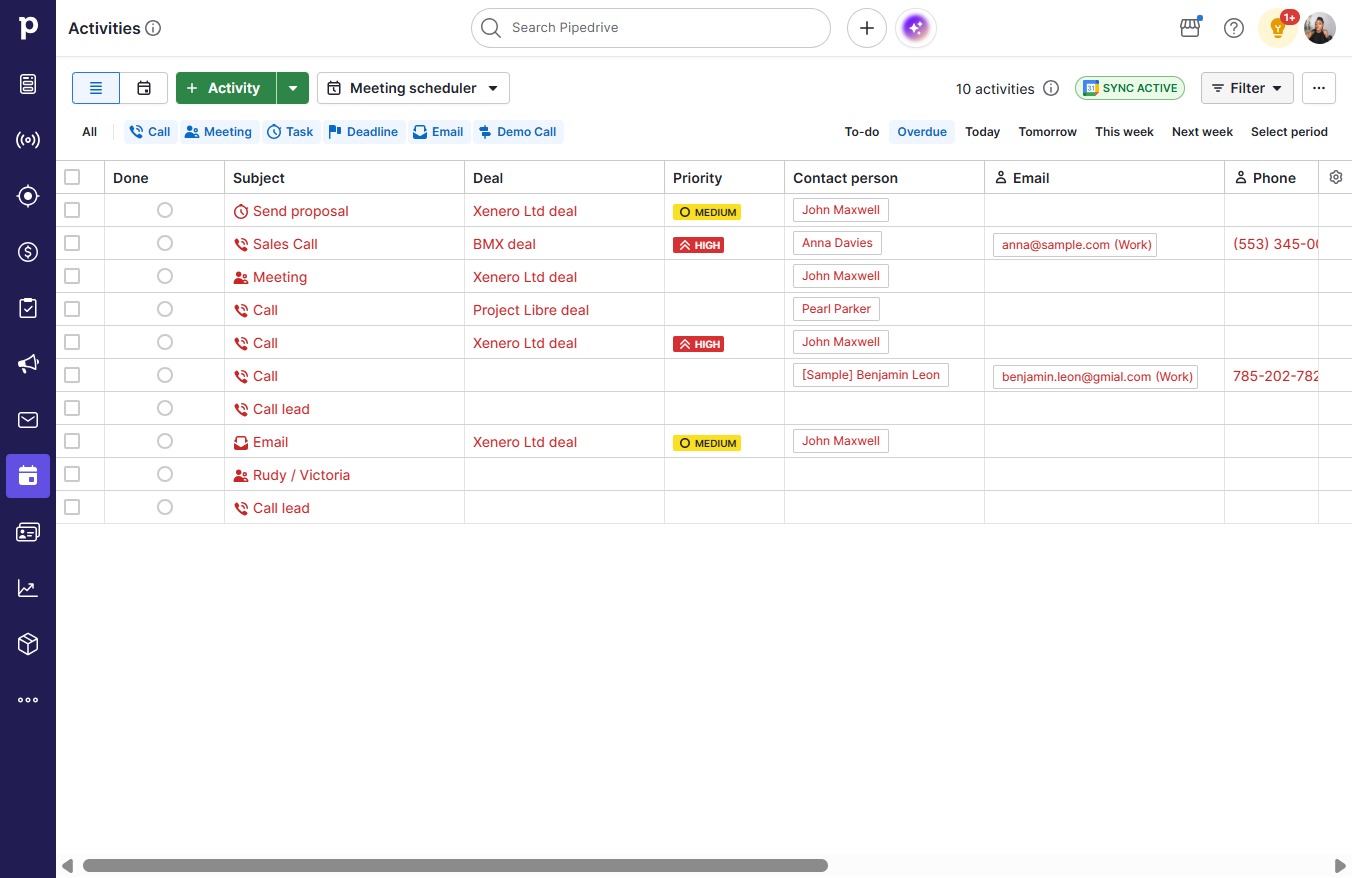The image size is (1352, 878).
Task: Open the contact card icon in the sidebar
Action: point(28,532)
